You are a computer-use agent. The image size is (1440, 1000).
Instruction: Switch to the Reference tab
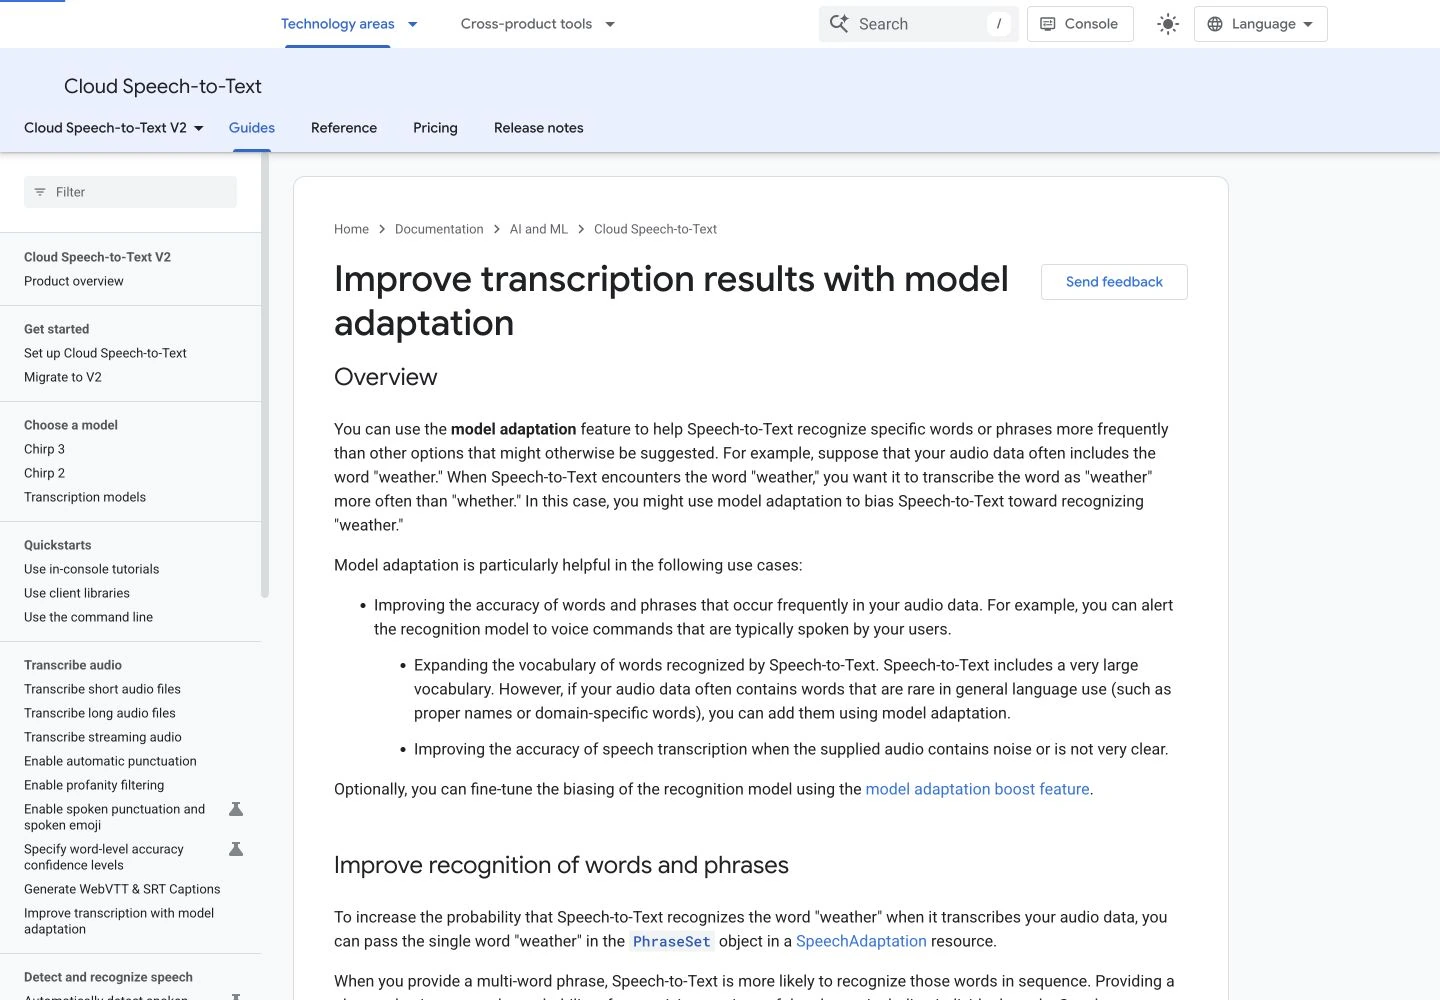pos(344,128)
